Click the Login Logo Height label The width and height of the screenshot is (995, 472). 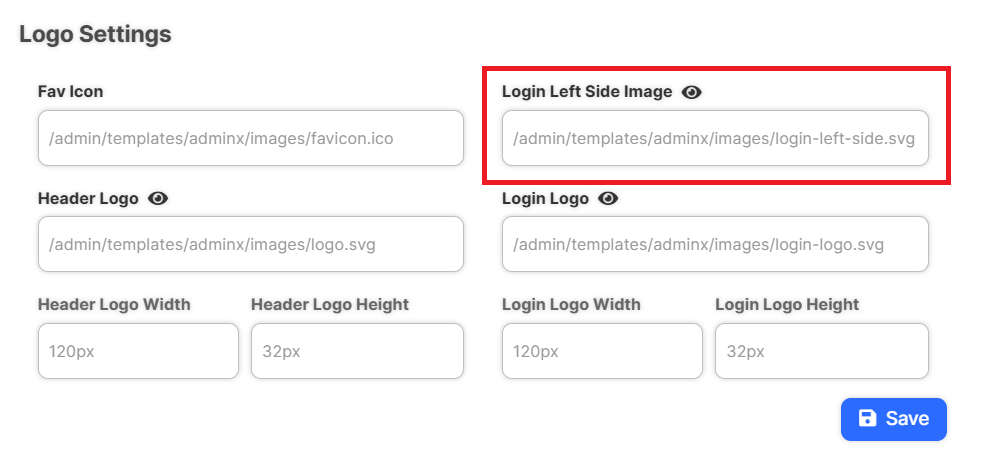tap(787, 305)
